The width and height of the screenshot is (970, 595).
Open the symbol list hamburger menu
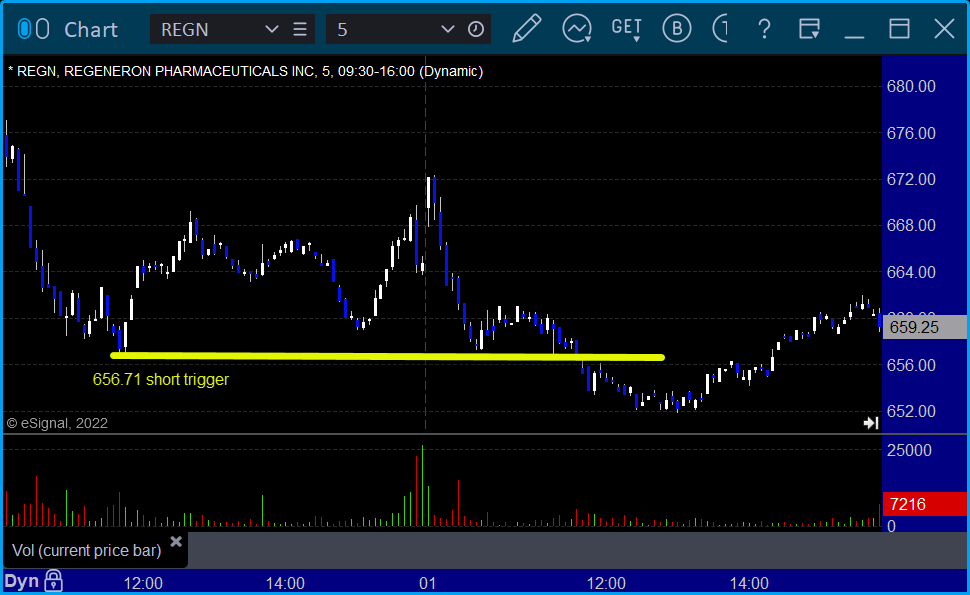300,29
